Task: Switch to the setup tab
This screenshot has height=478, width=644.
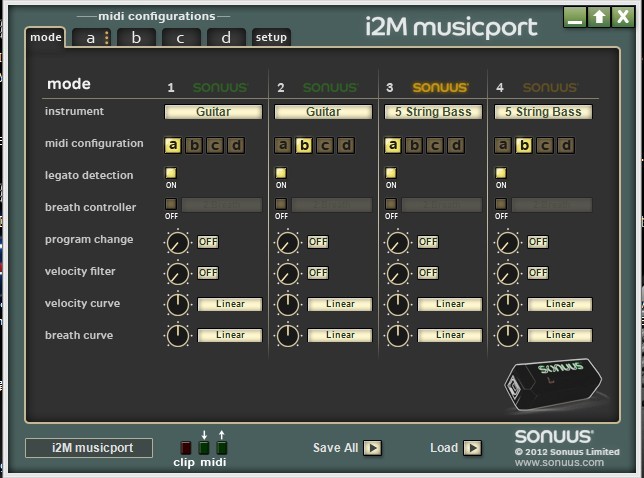Action: [271, 37]
